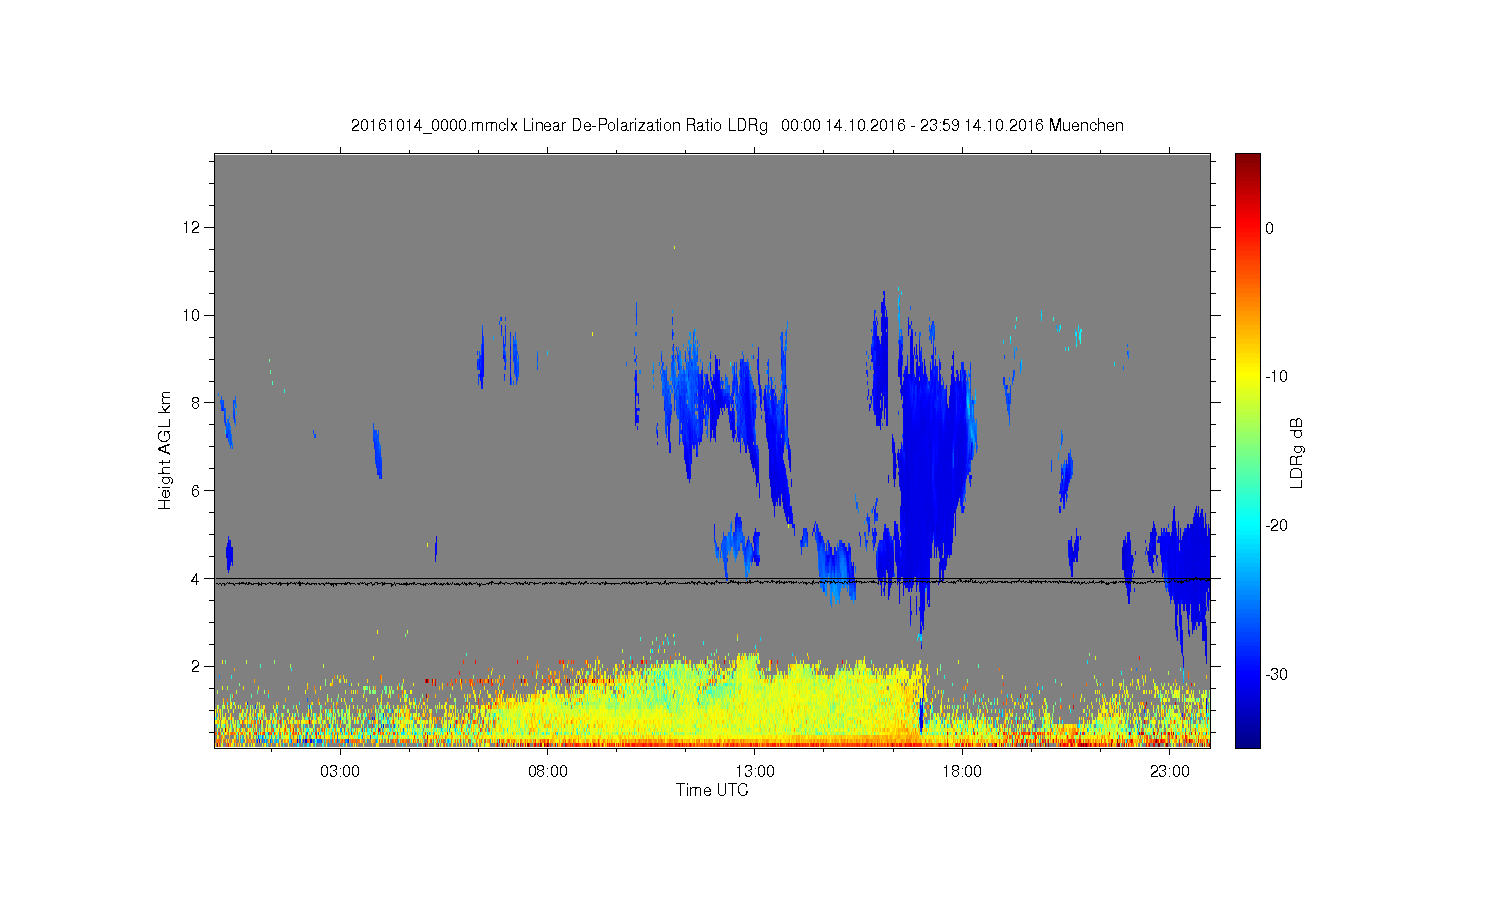
Task: Click the black horizontal line at 4 km
Action: [712, 578]
